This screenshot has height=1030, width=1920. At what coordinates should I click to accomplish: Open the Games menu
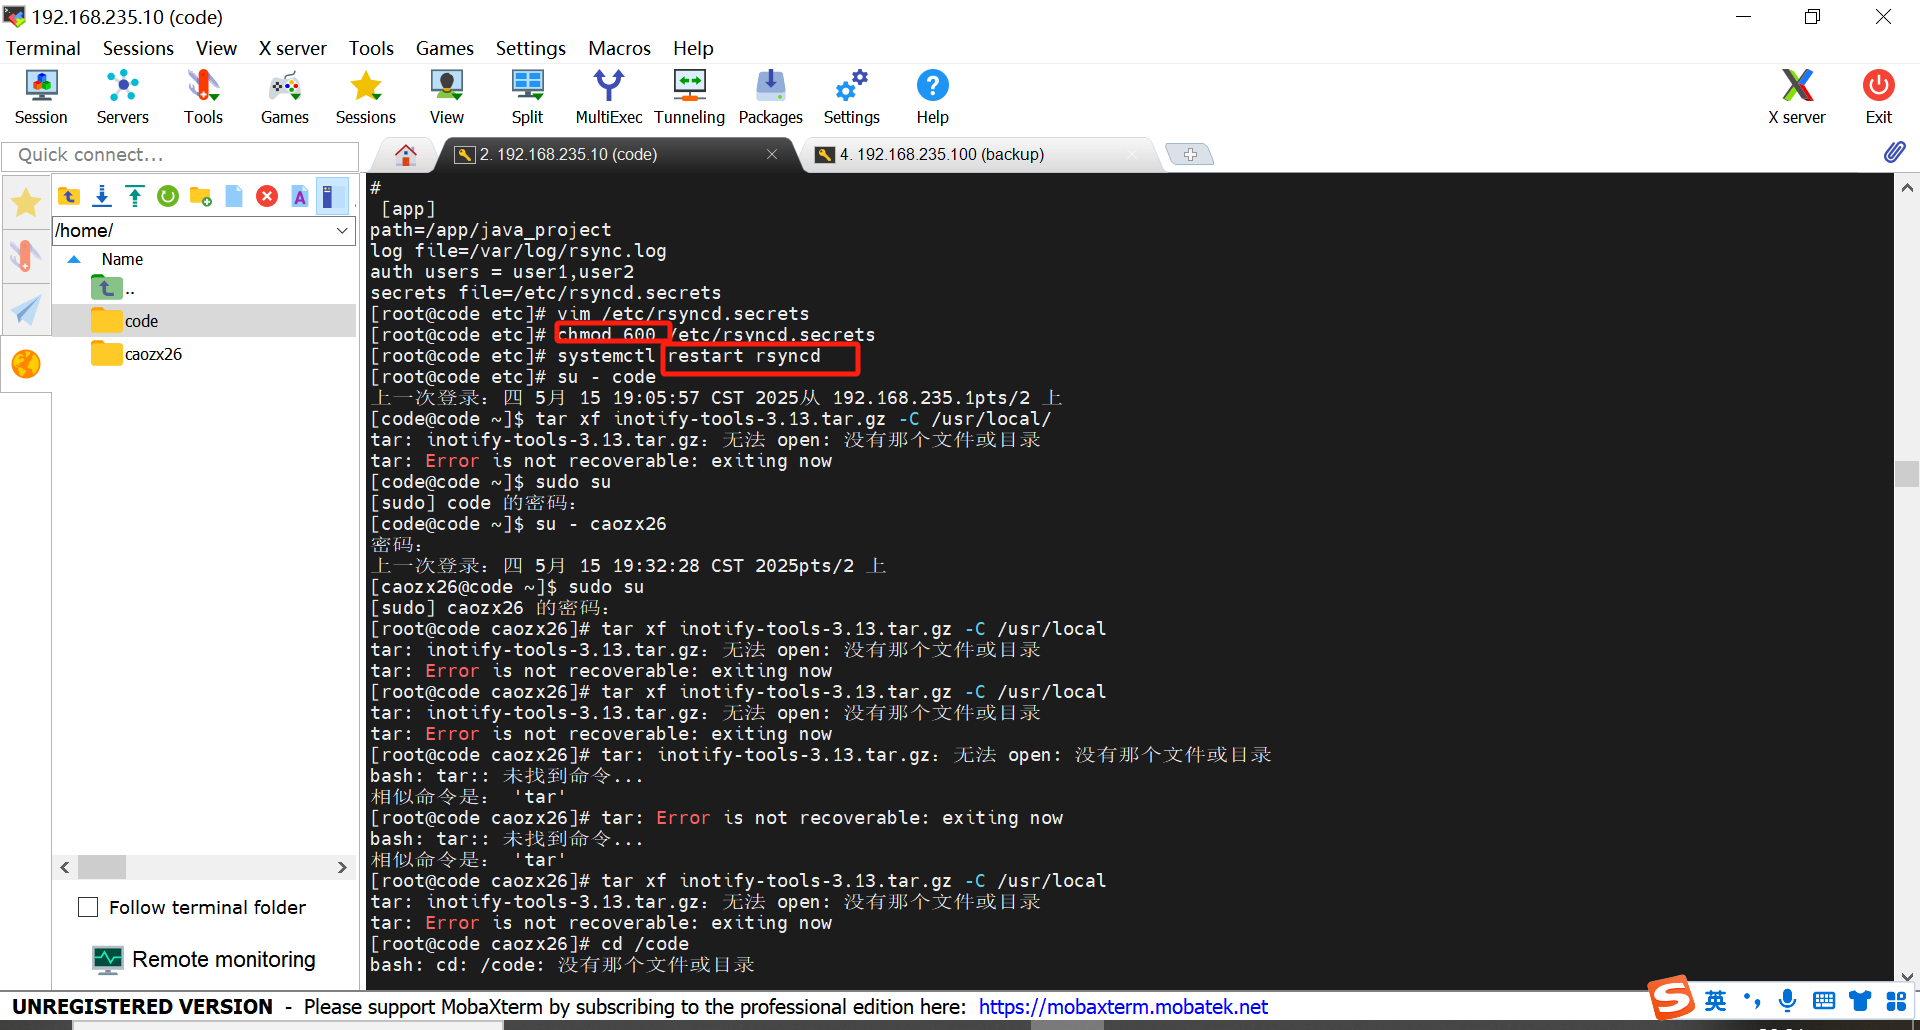445,48
